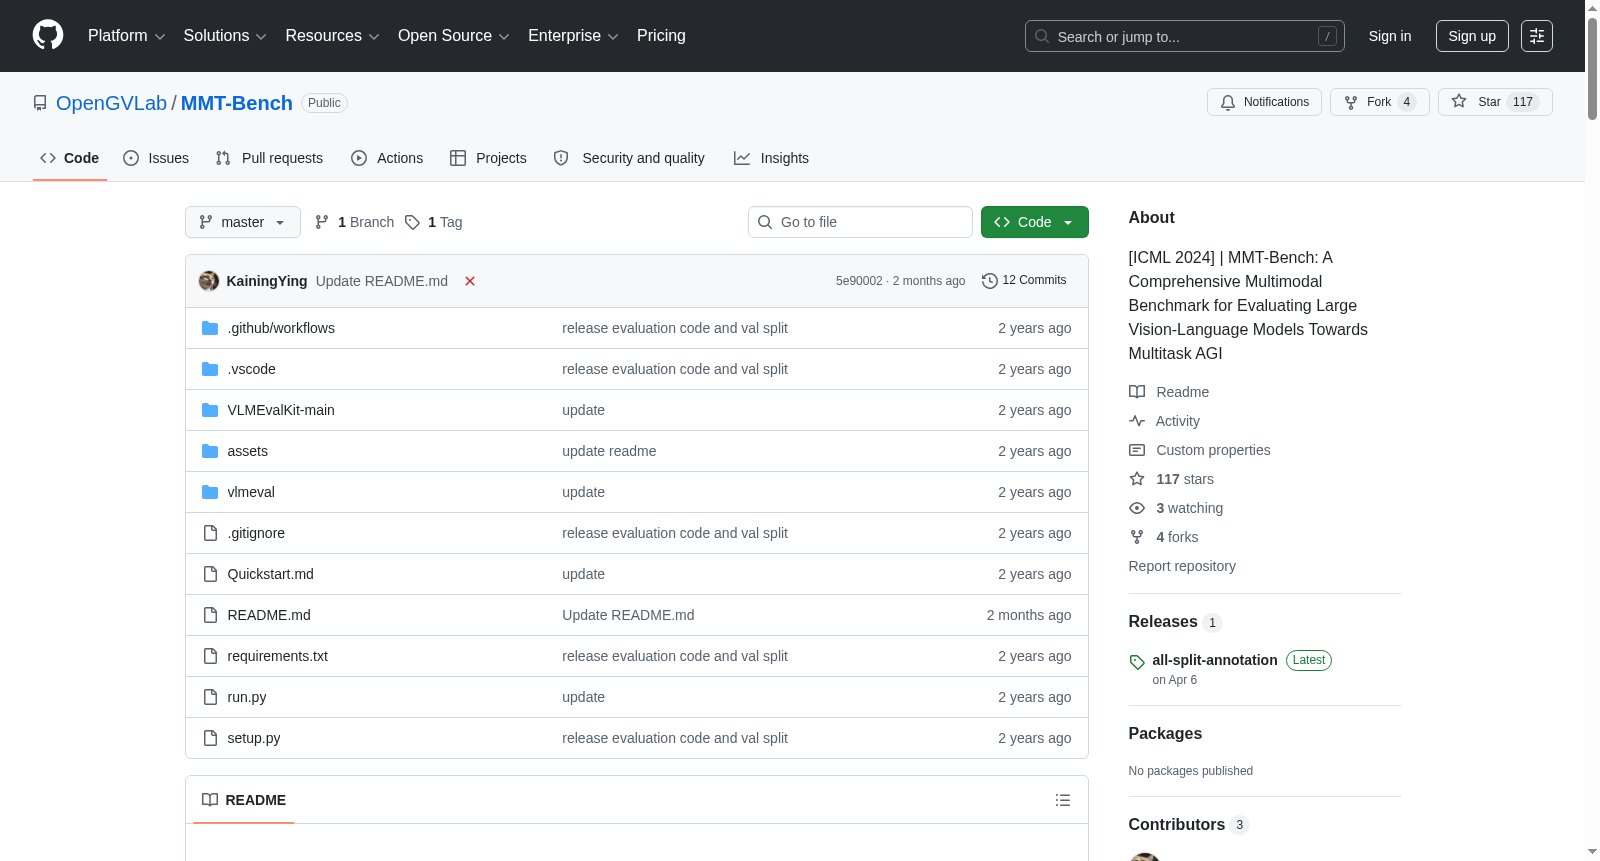The image size is (1600, 861).
Task: Click the failed status X icon
Action: pyautogui.click(x=470, y=281)
